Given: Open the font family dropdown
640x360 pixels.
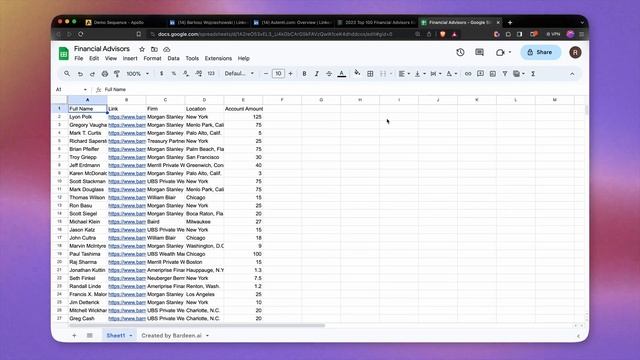Looking at the screenshot, I should [239, 74].
